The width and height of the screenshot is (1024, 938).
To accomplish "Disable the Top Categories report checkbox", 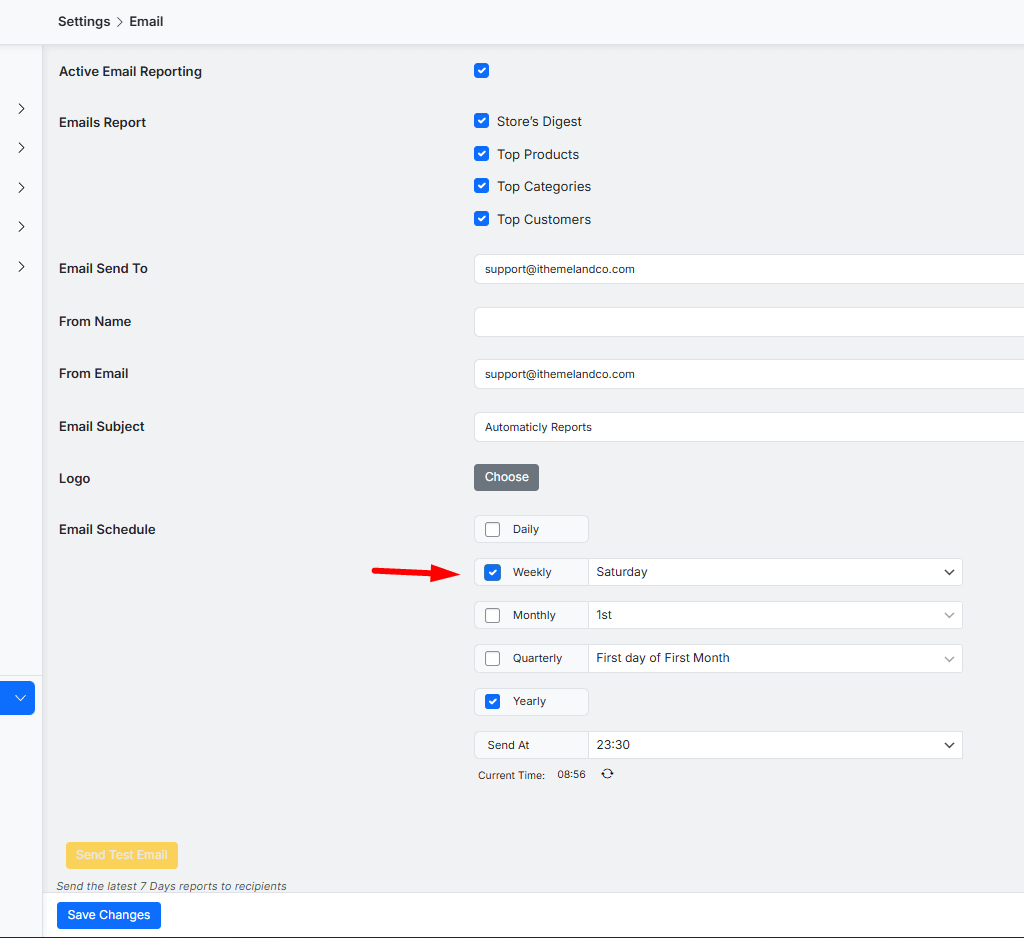I will pyautogui.click(x=481, y=186).
